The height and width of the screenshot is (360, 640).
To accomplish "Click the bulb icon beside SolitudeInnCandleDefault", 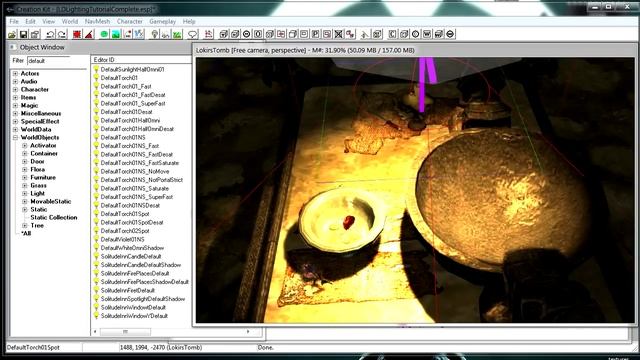I will click(x=96, y=256).
